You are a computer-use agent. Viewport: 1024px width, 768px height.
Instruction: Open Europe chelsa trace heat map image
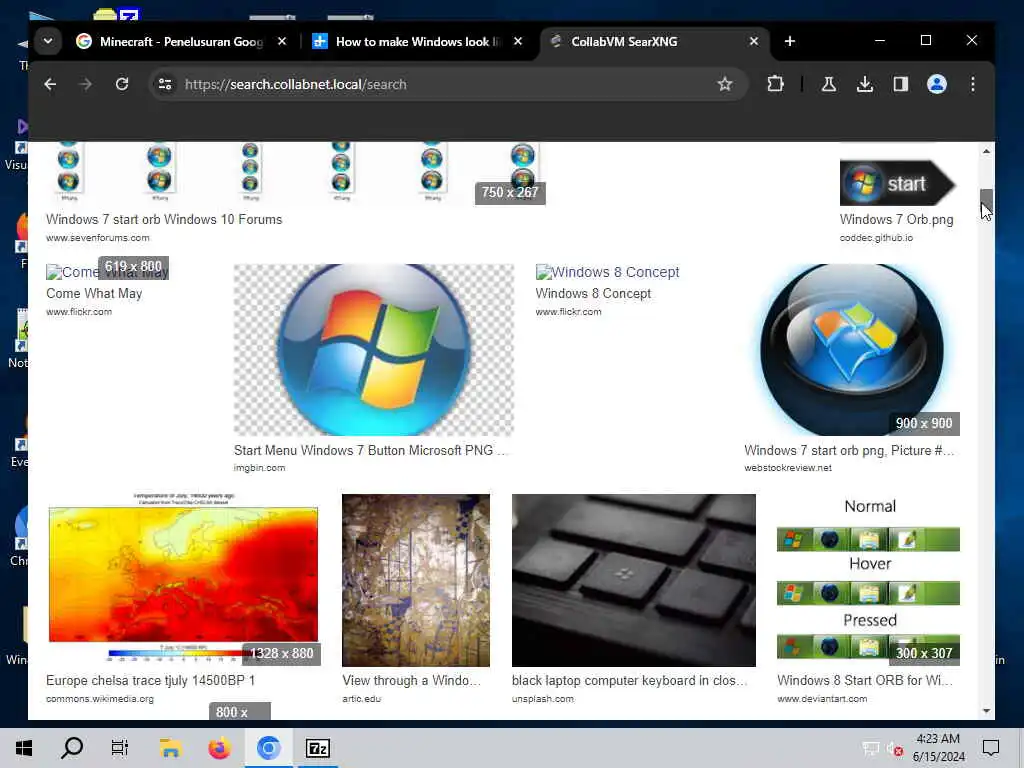(x=184, y=580)
